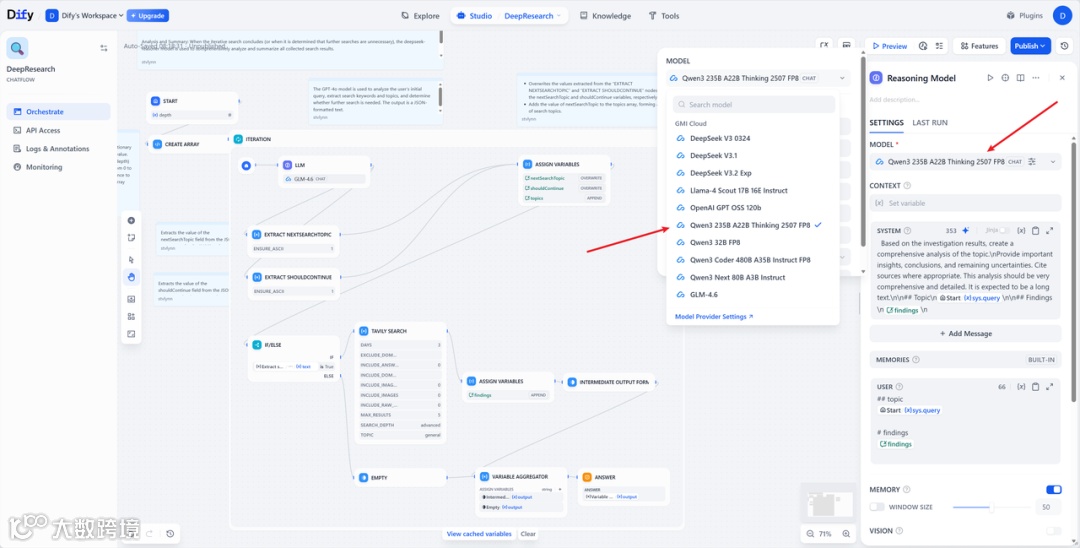Run this step using the play icon
This screenshot has height=548, width=1080.
point(990,78)
